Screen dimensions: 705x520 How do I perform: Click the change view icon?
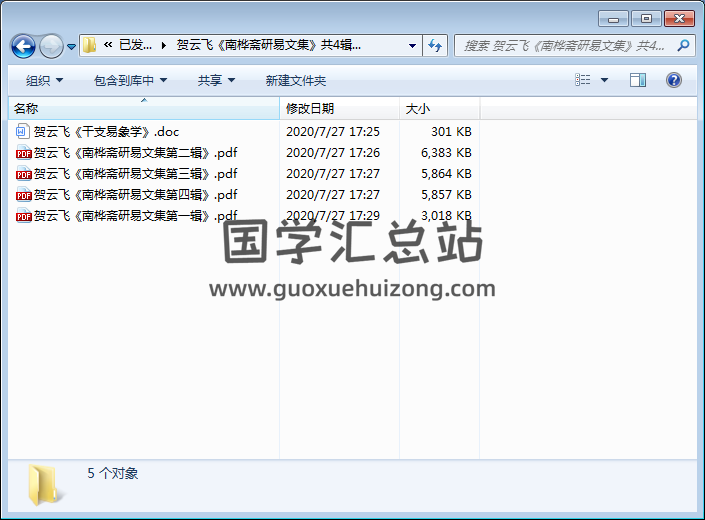click(x=584, y=80)
